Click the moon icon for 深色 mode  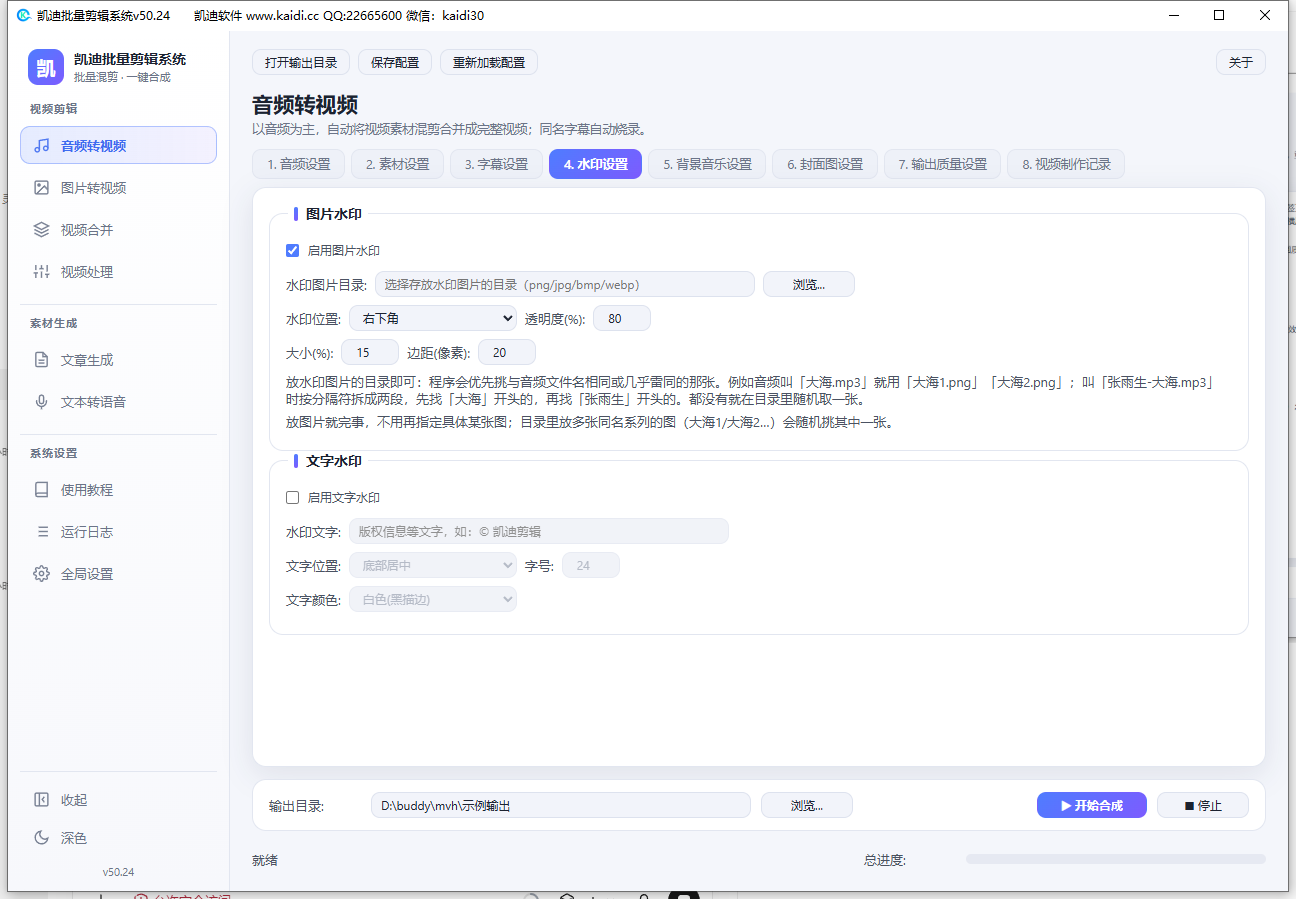(42, 837)
